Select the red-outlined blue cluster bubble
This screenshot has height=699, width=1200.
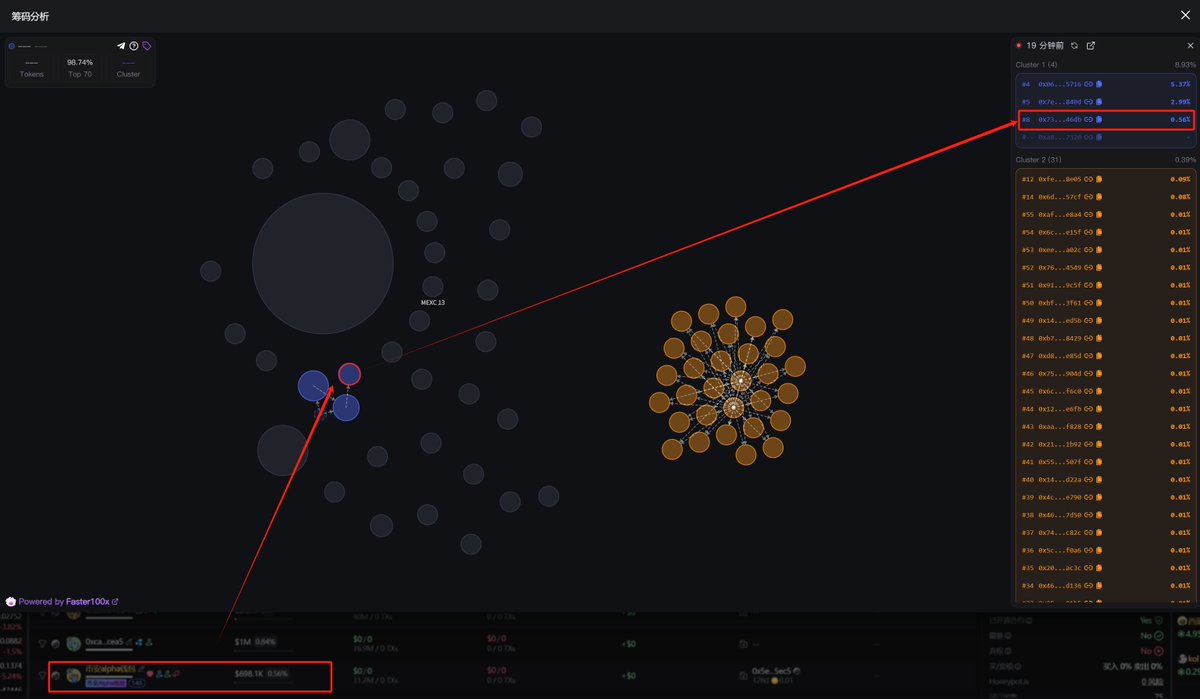tap(349, 374)
